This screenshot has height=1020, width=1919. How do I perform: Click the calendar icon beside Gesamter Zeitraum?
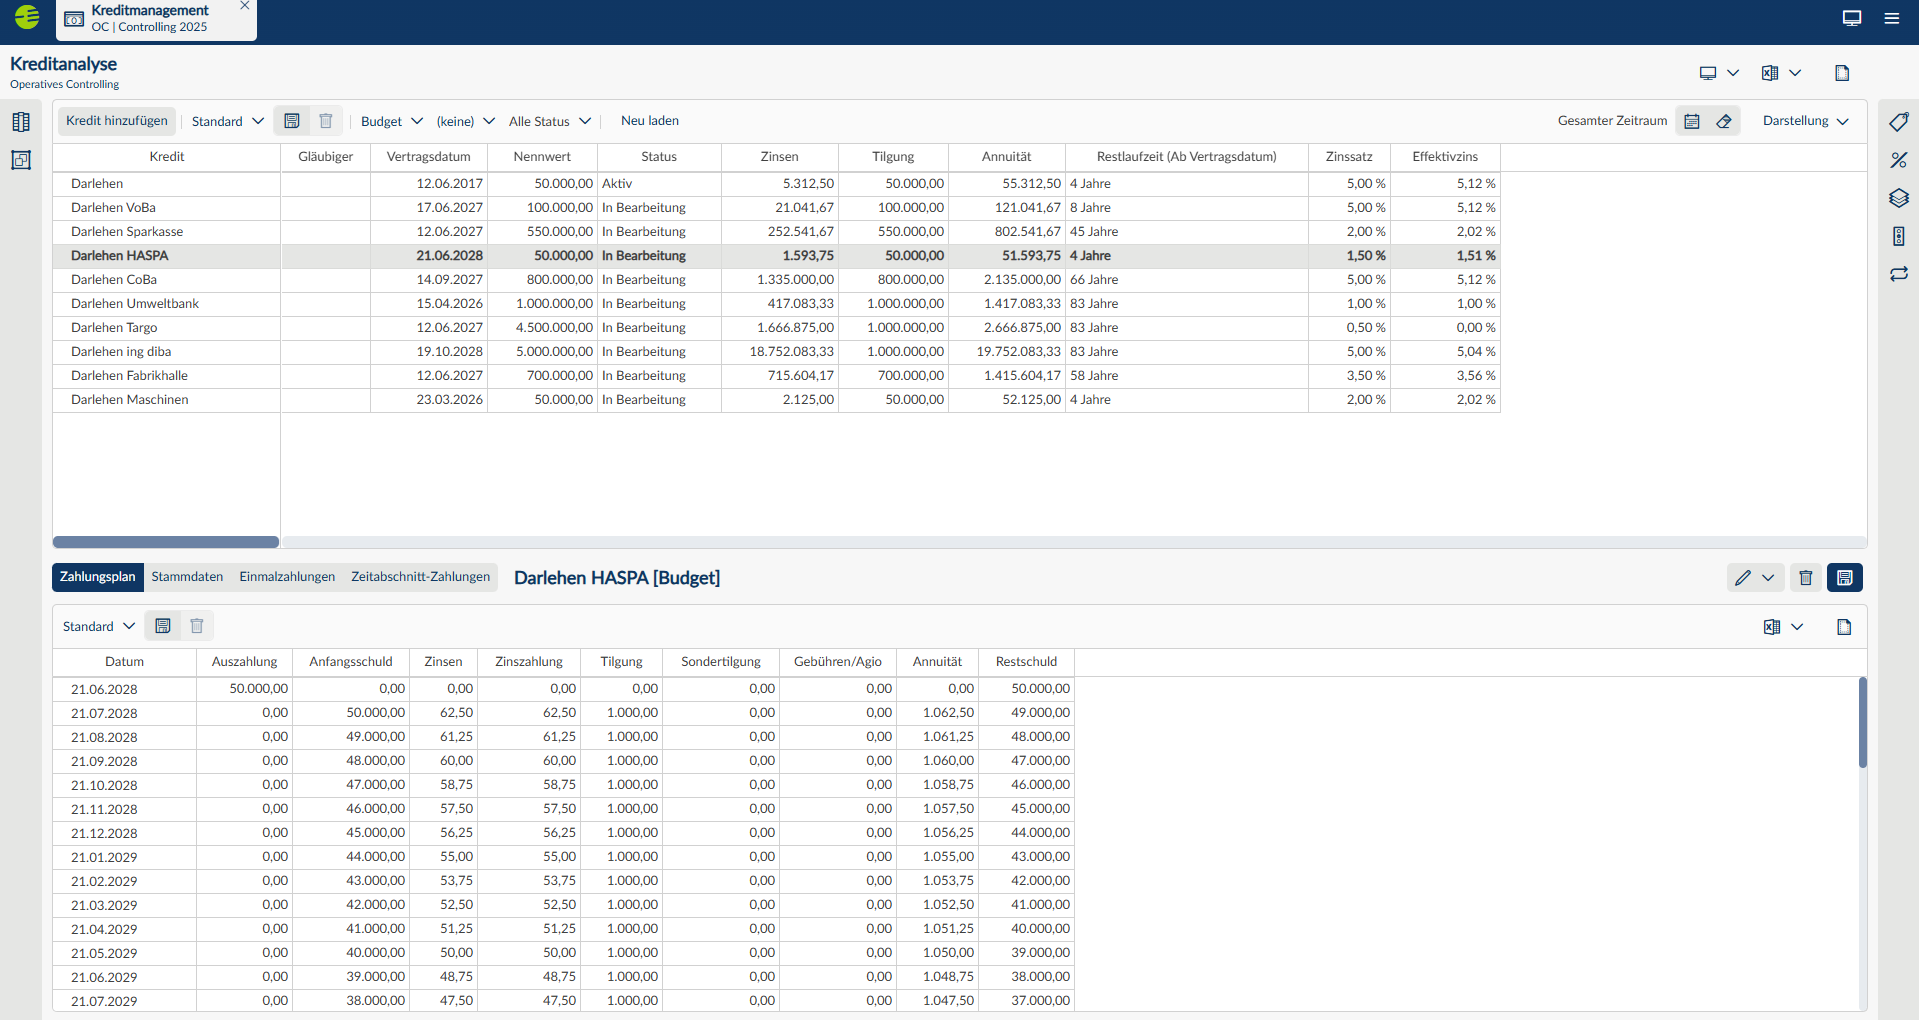(x=1692, y=121)
